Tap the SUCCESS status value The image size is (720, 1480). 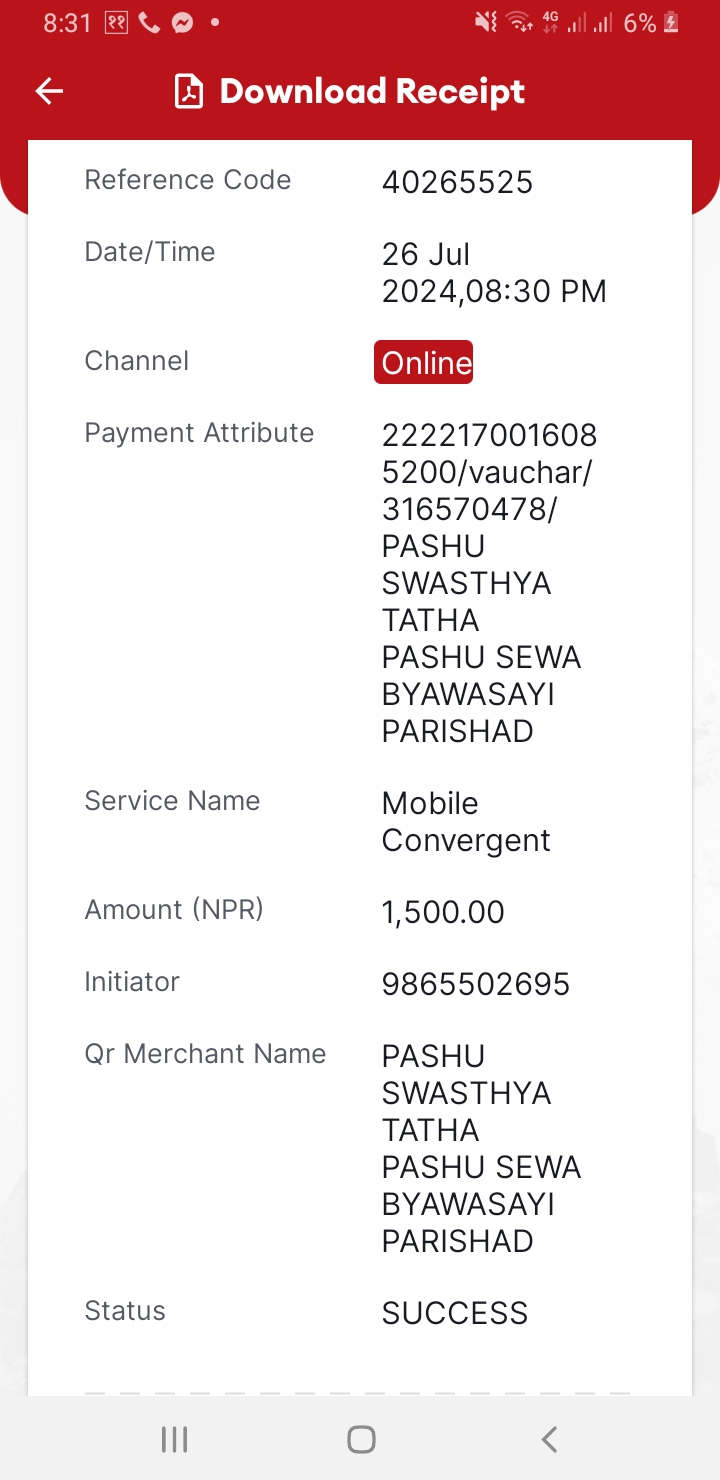click(x=455, y=1313)
